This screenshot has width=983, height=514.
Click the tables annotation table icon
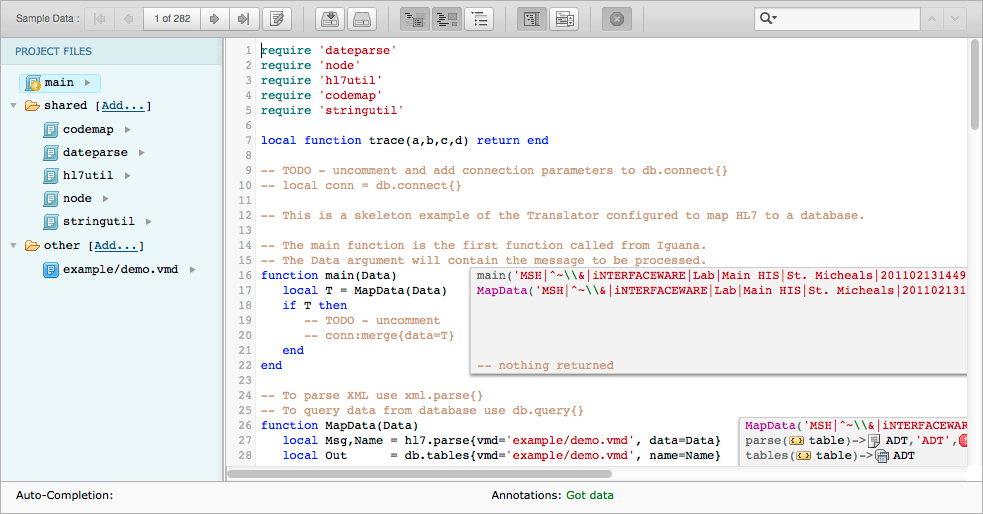pos(803,456)
